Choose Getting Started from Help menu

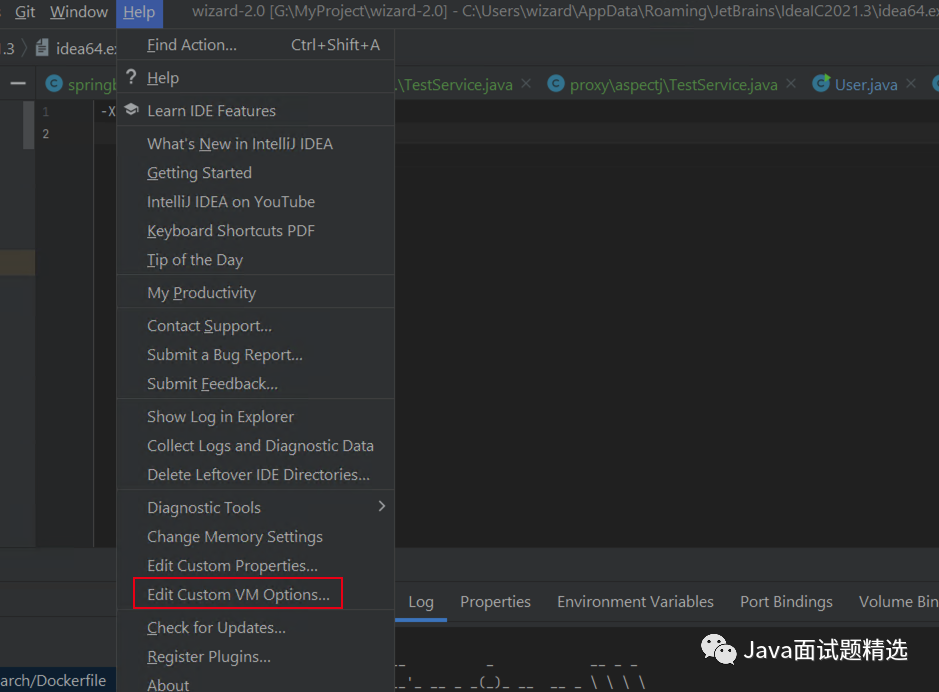(256, 173)
